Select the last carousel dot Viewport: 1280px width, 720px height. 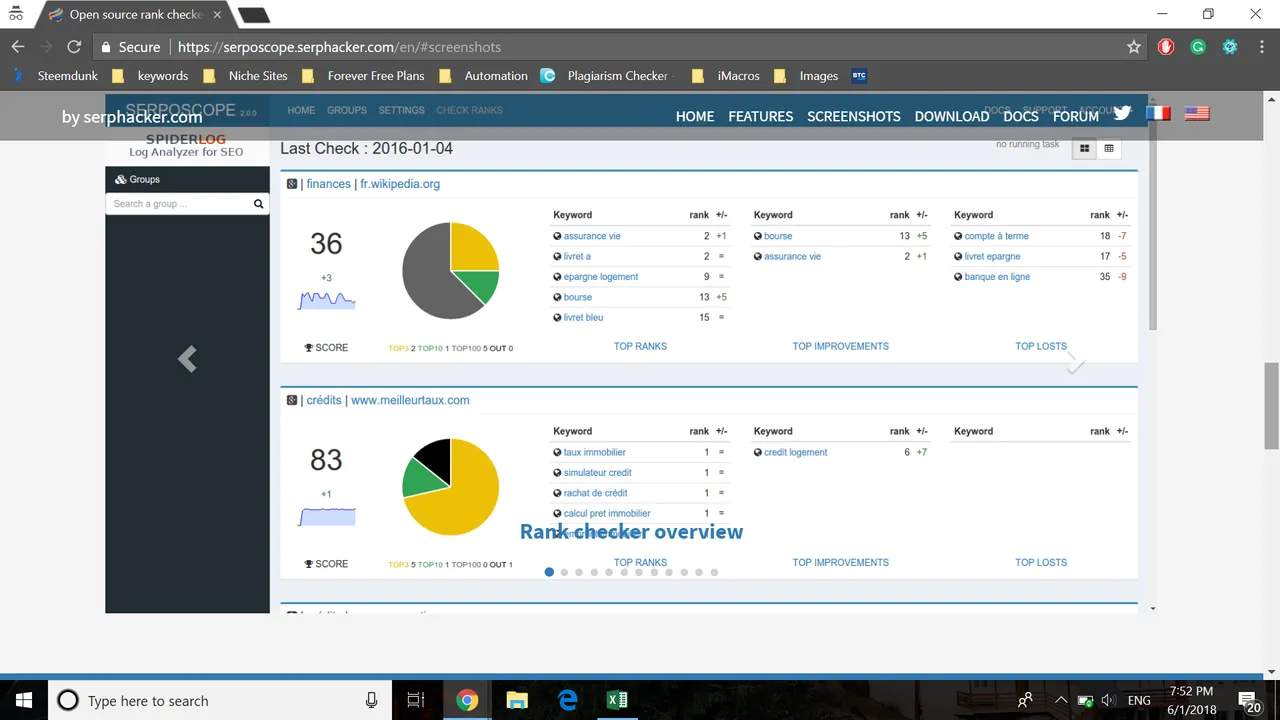[714, 572]
